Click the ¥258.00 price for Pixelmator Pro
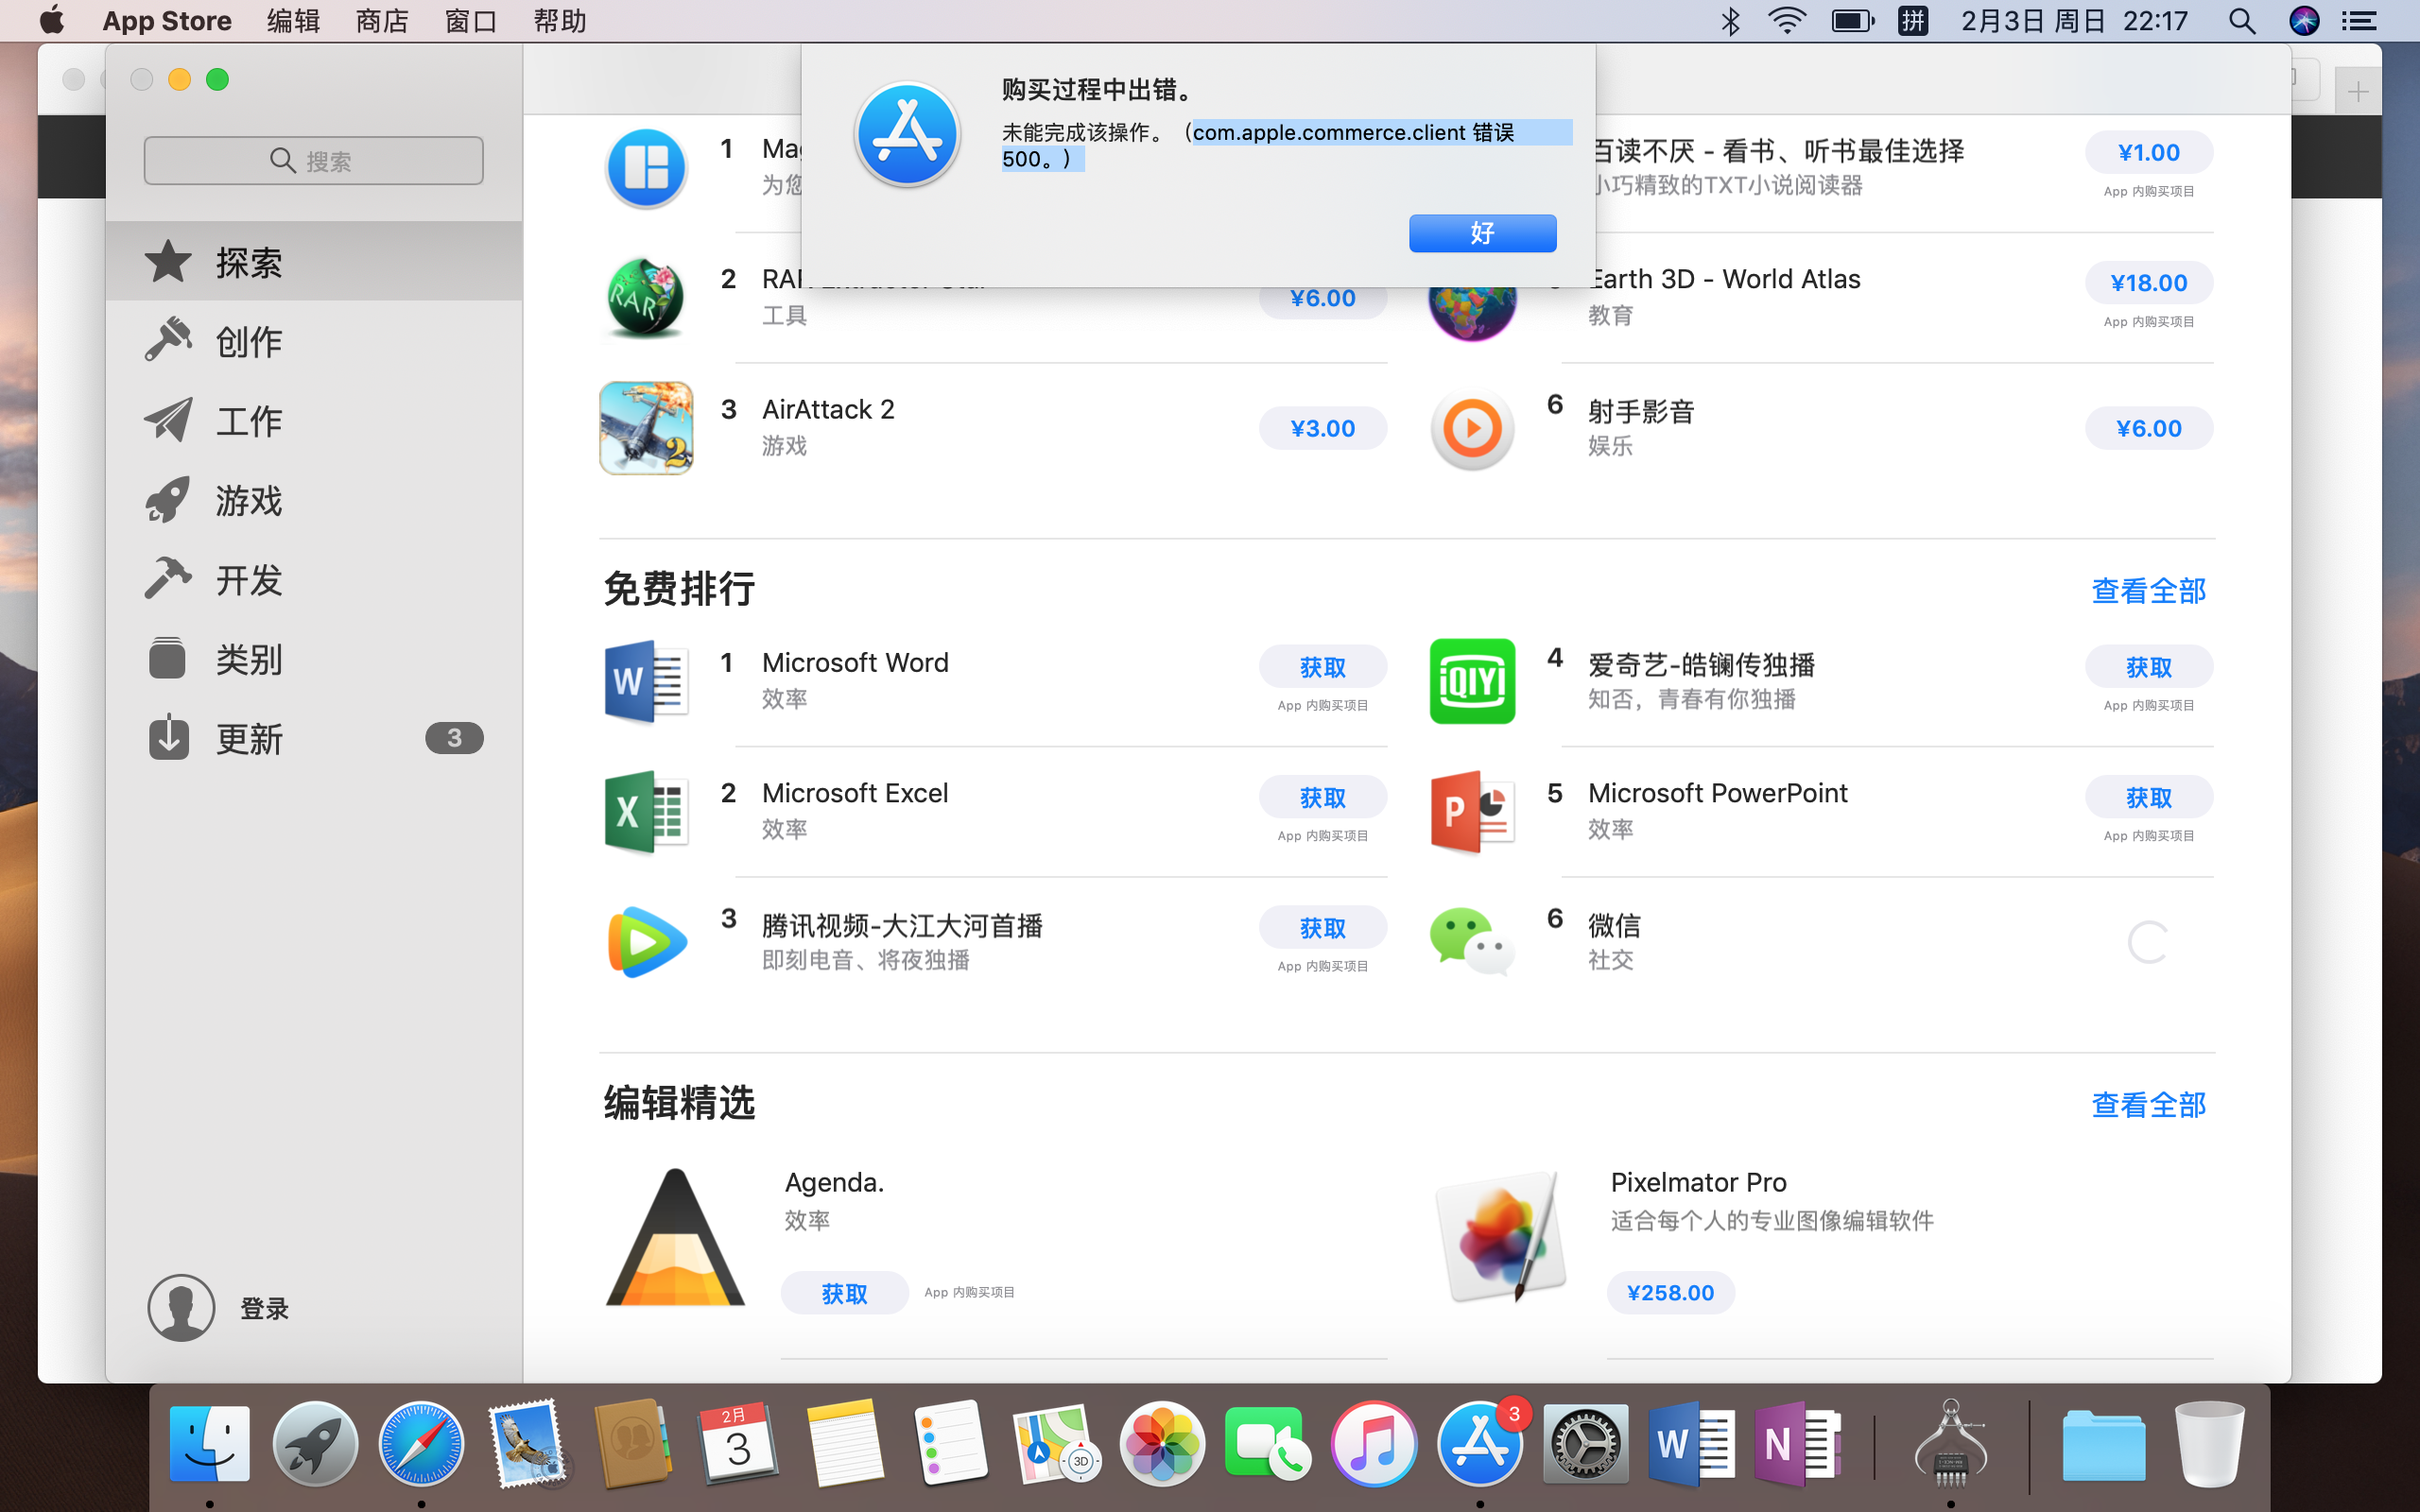The height and width of the screenshot is (1512, 2420). point(1670,1293)
